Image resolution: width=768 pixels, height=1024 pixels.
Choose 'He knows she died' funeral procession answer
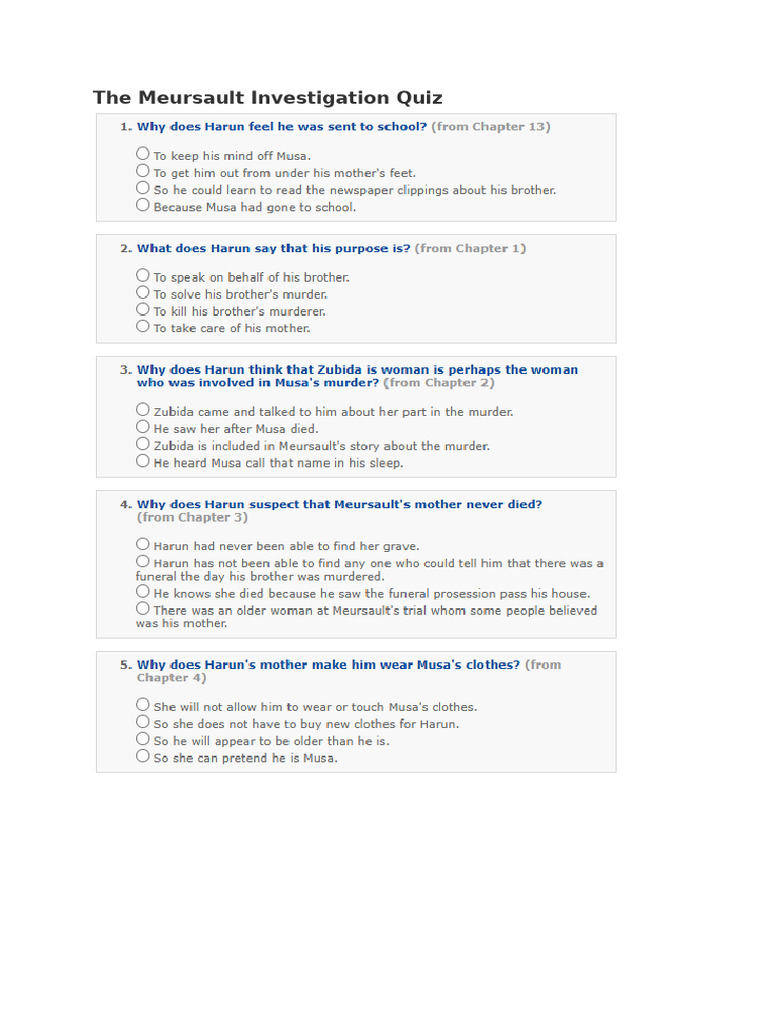(x=143, y=592)
